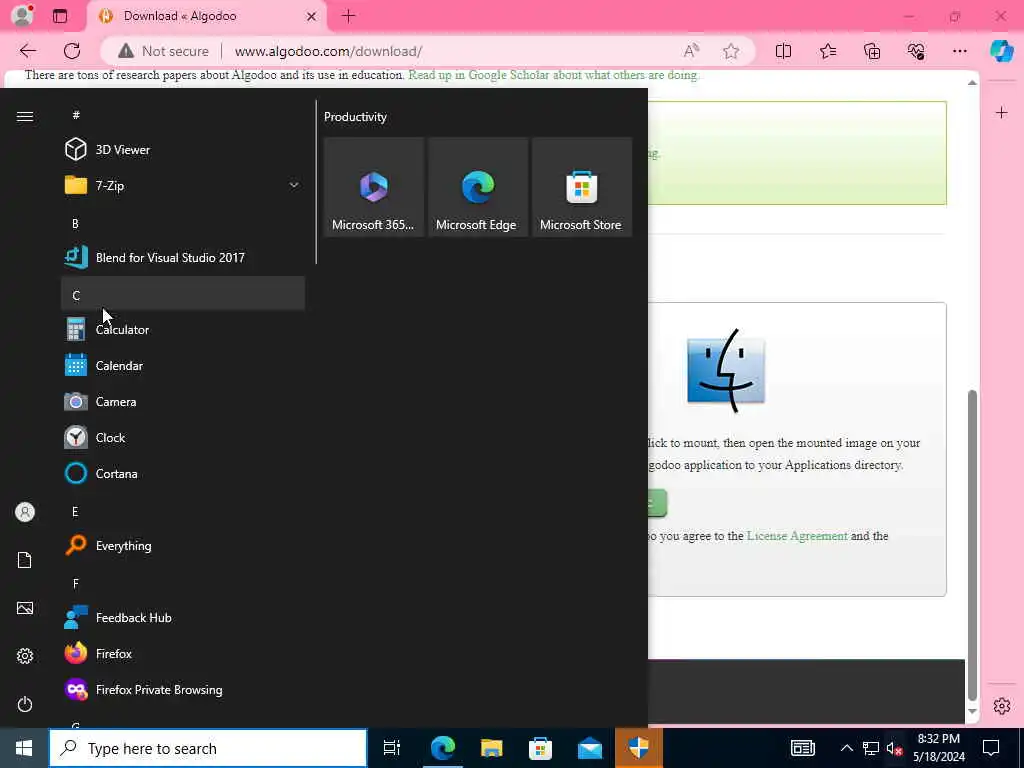1024x768 pixels.
Task: Open the Edge profile avatar
Action: pyautogui.click(x=23, y=16)
